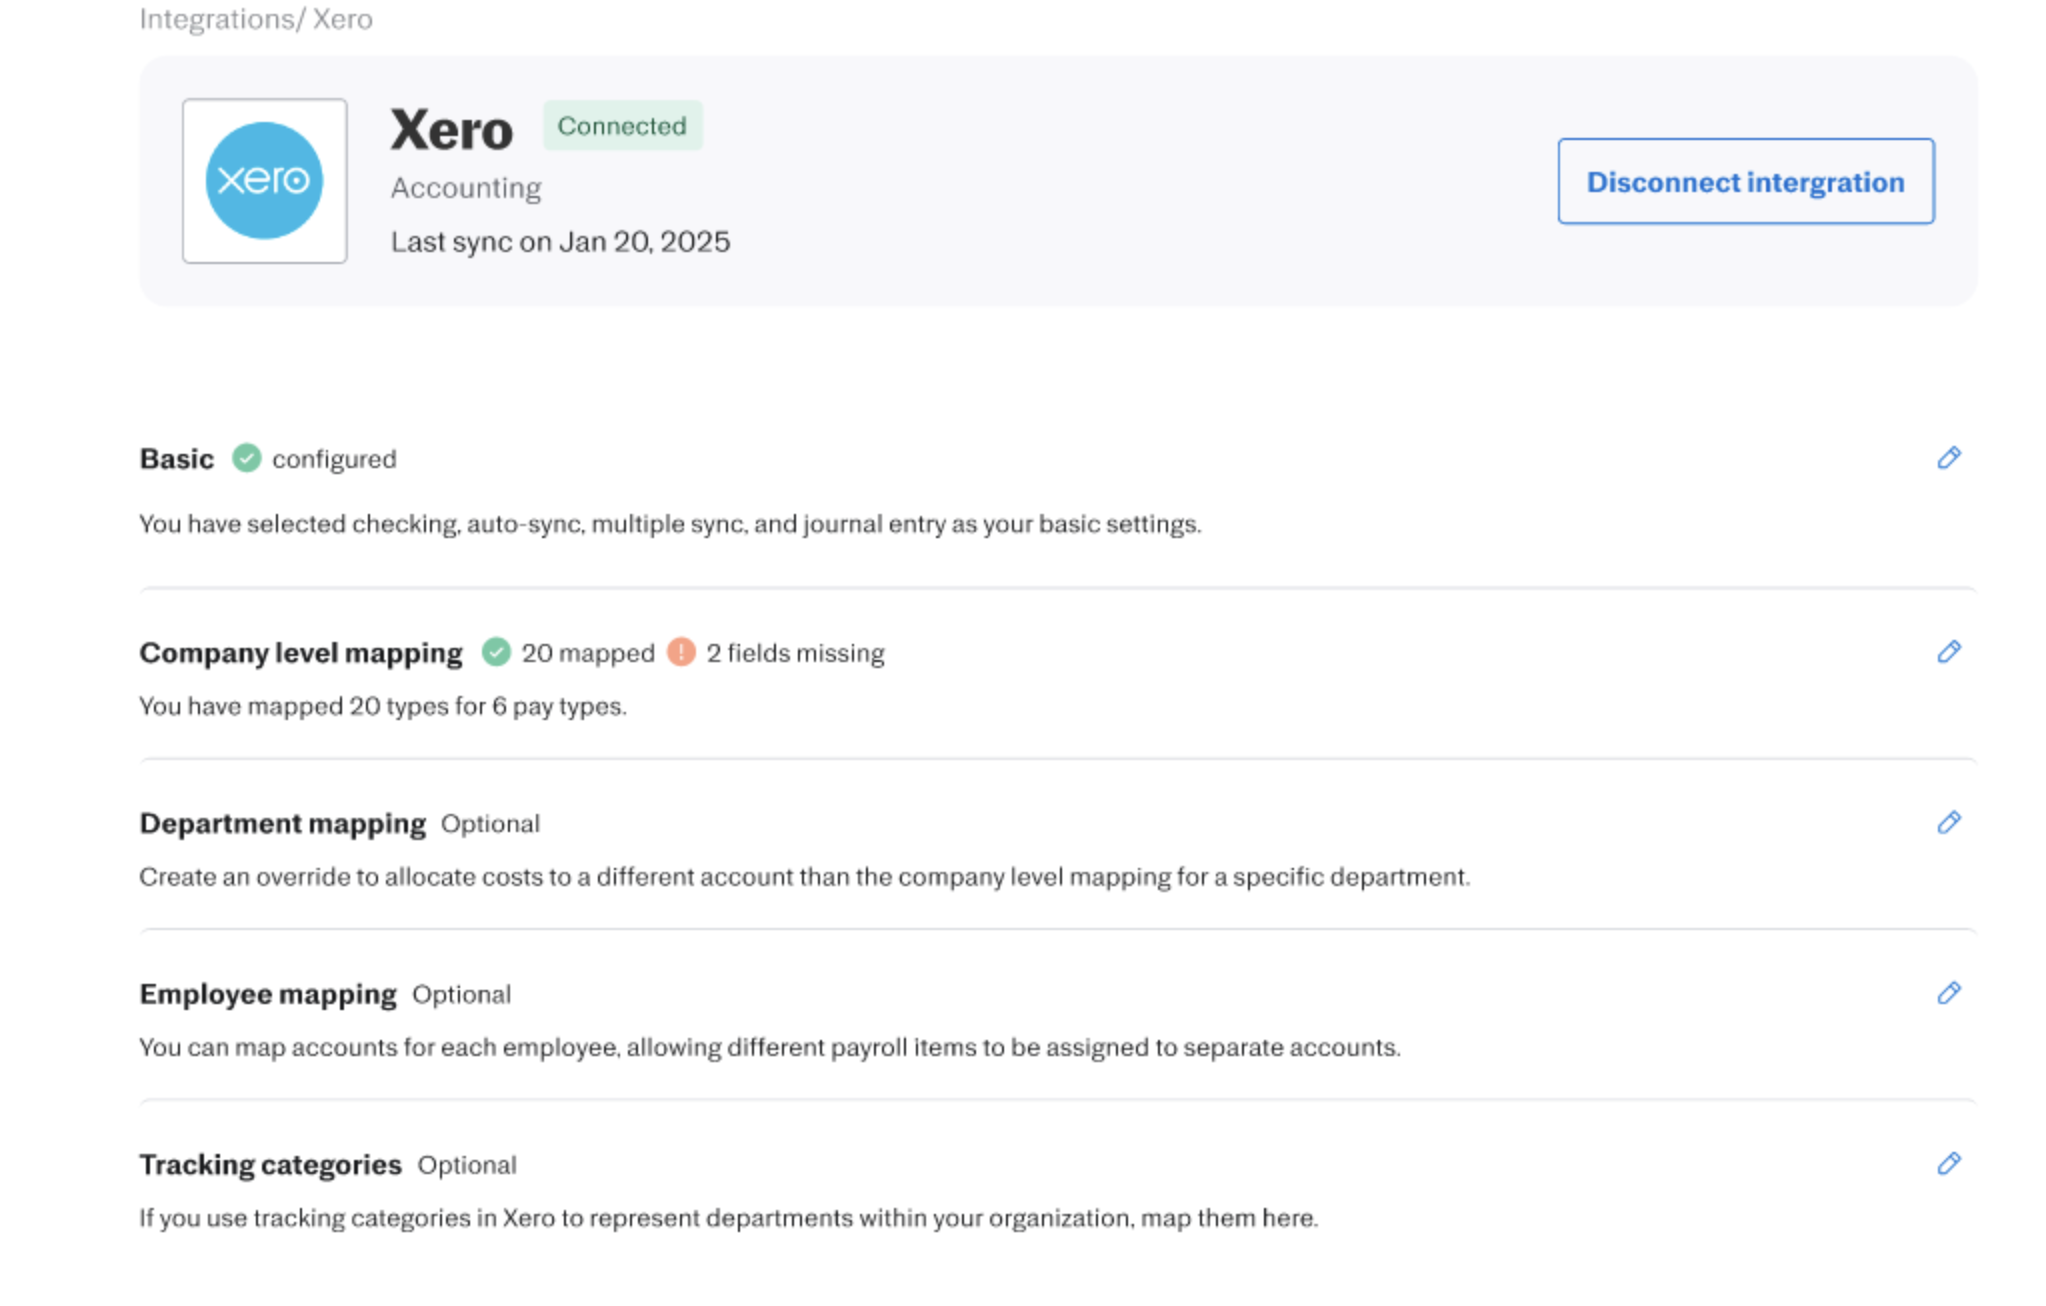The height and width of the screenshot is (1306, 2046).
Task: Click orange warning icon for missing fields
Action: point(681,652)
